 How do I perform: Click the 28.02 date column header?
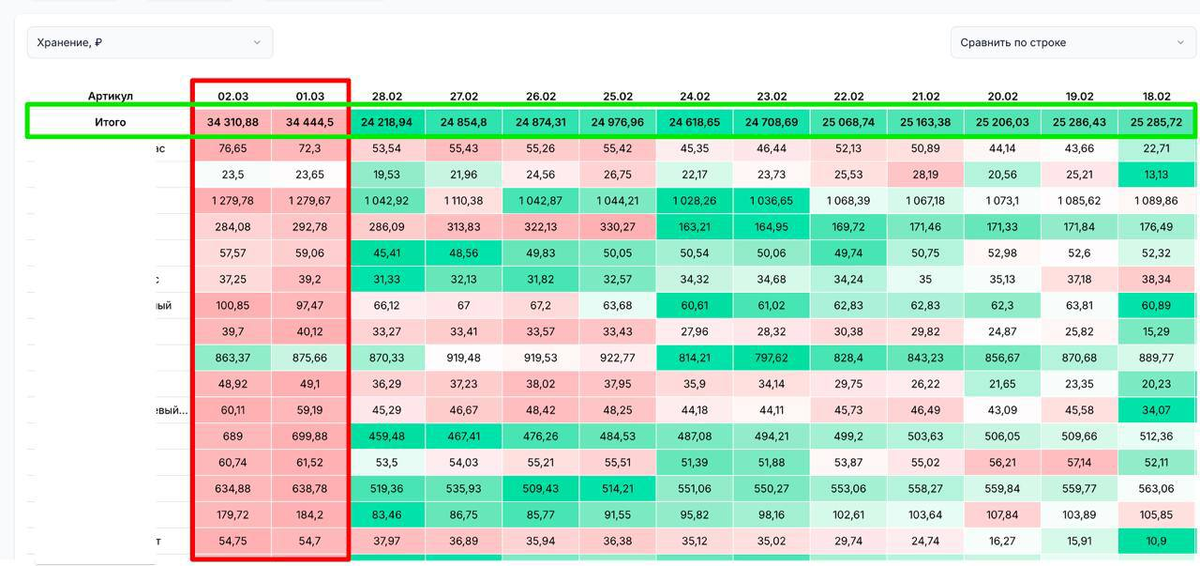coord(387,96)
